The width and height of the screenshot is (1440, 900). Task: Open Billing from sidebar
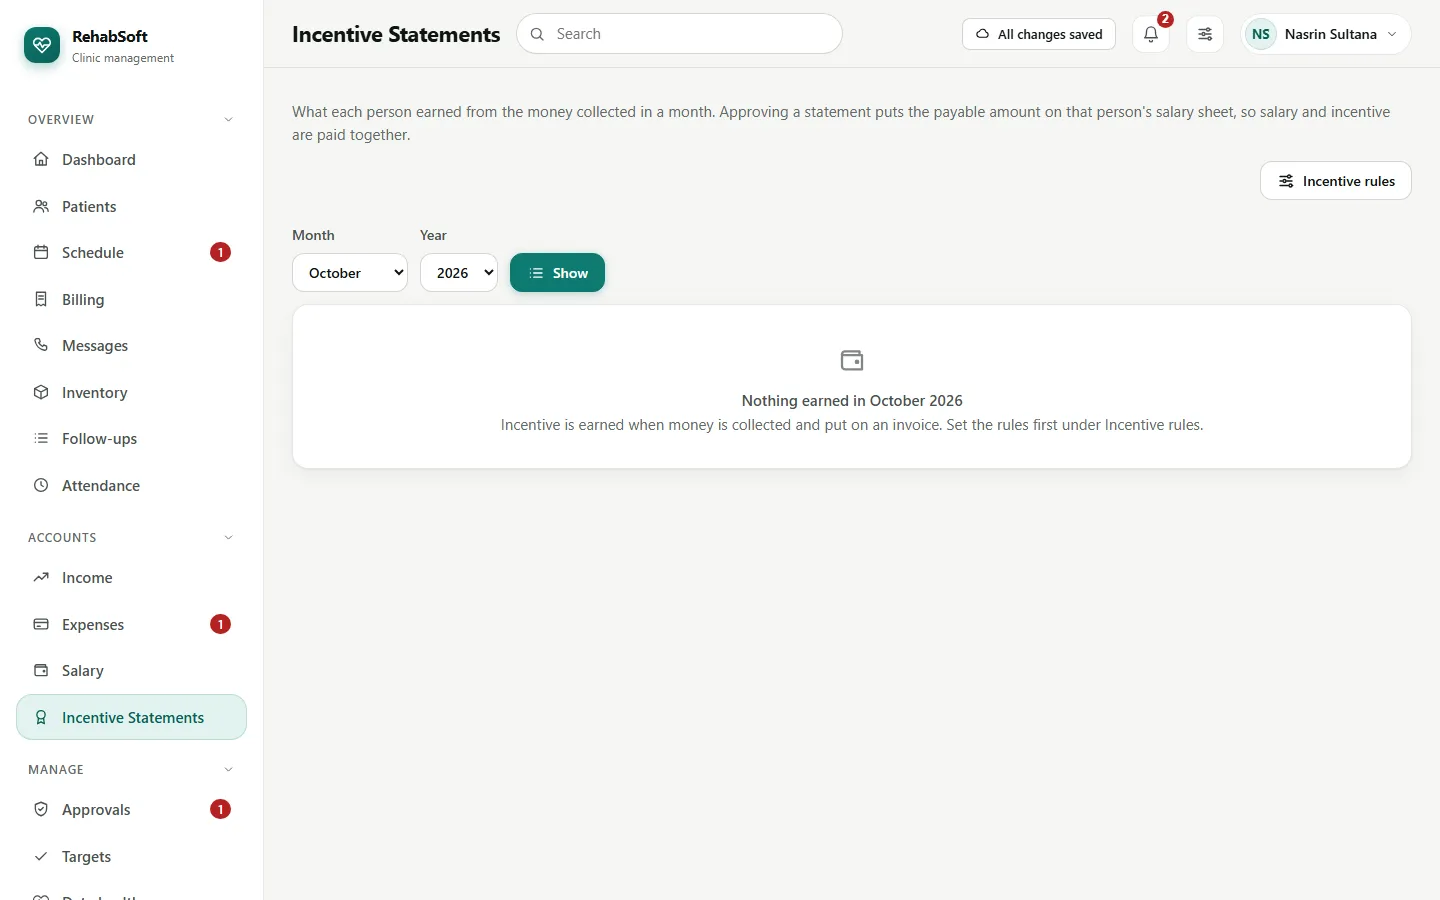[x=131, y=299]
